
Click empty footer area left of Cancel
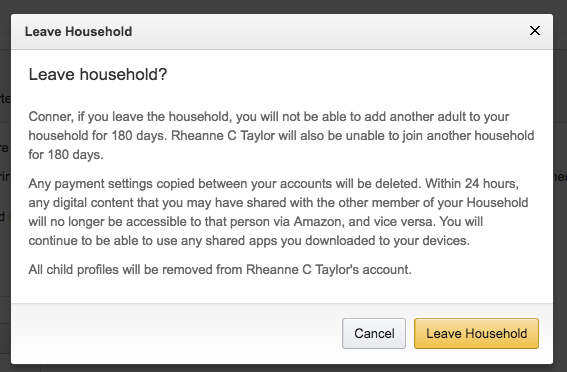pos(174,333)
